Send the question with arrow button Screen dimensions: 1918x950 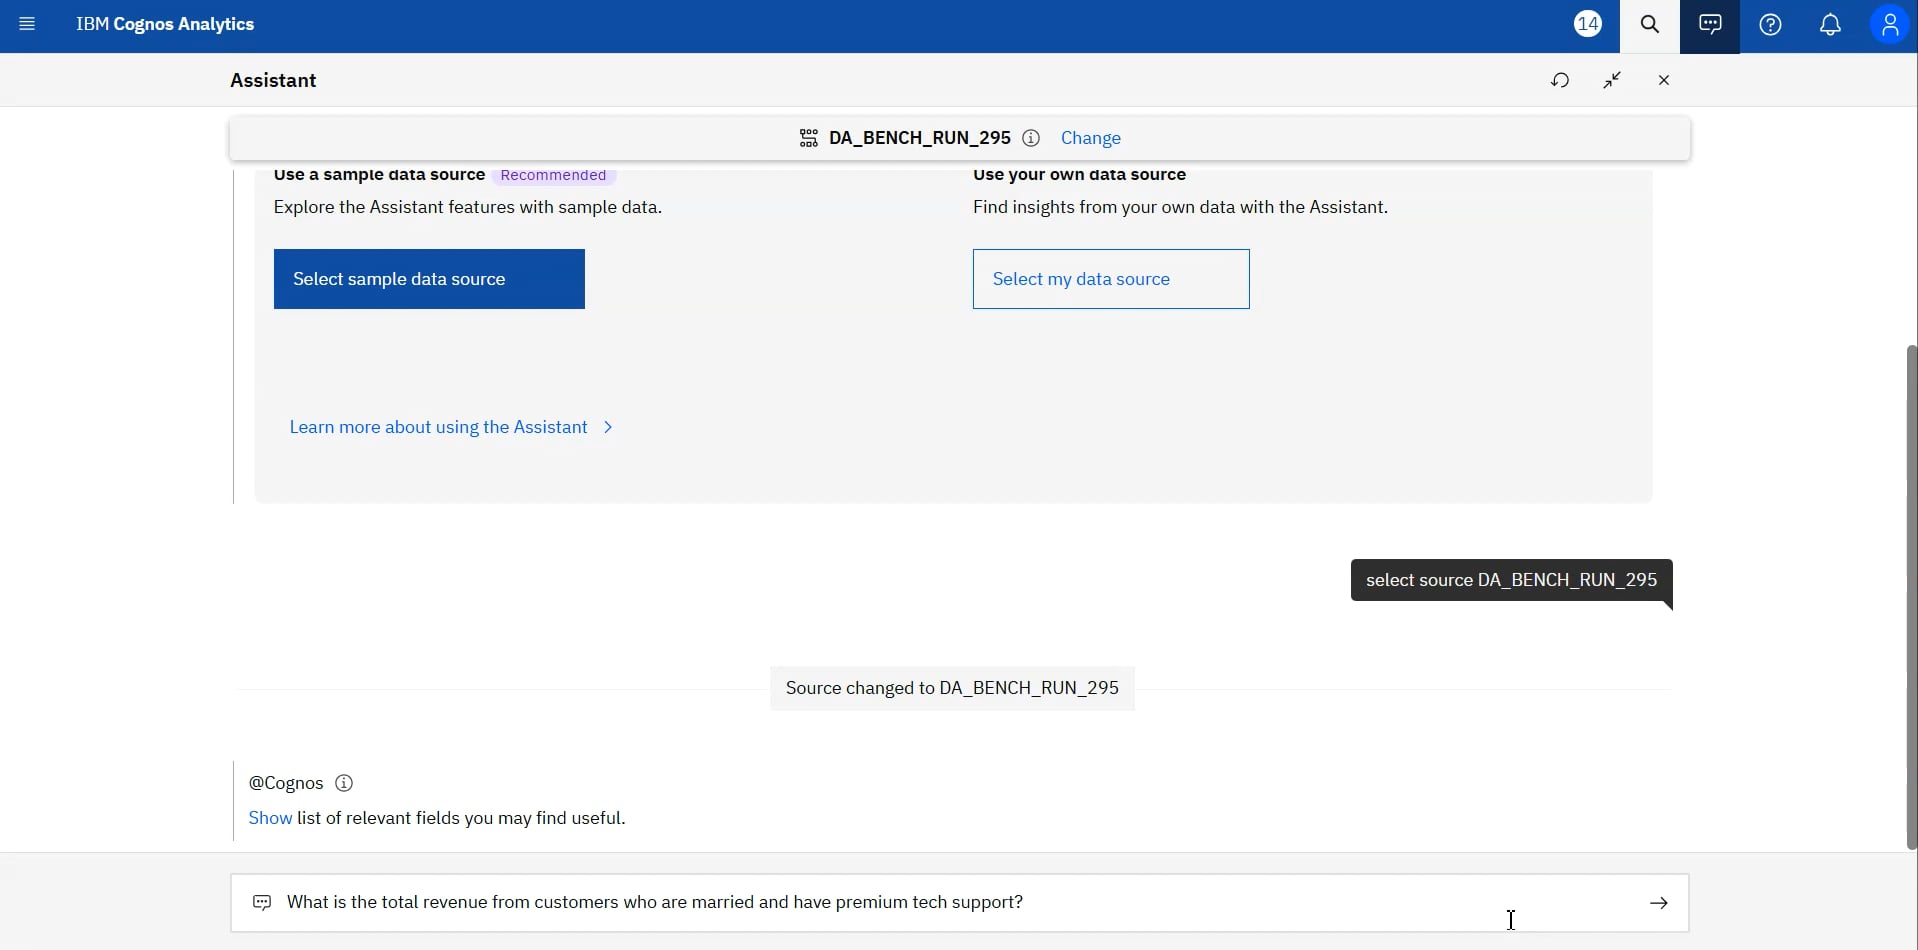(x=1659, y=903)
